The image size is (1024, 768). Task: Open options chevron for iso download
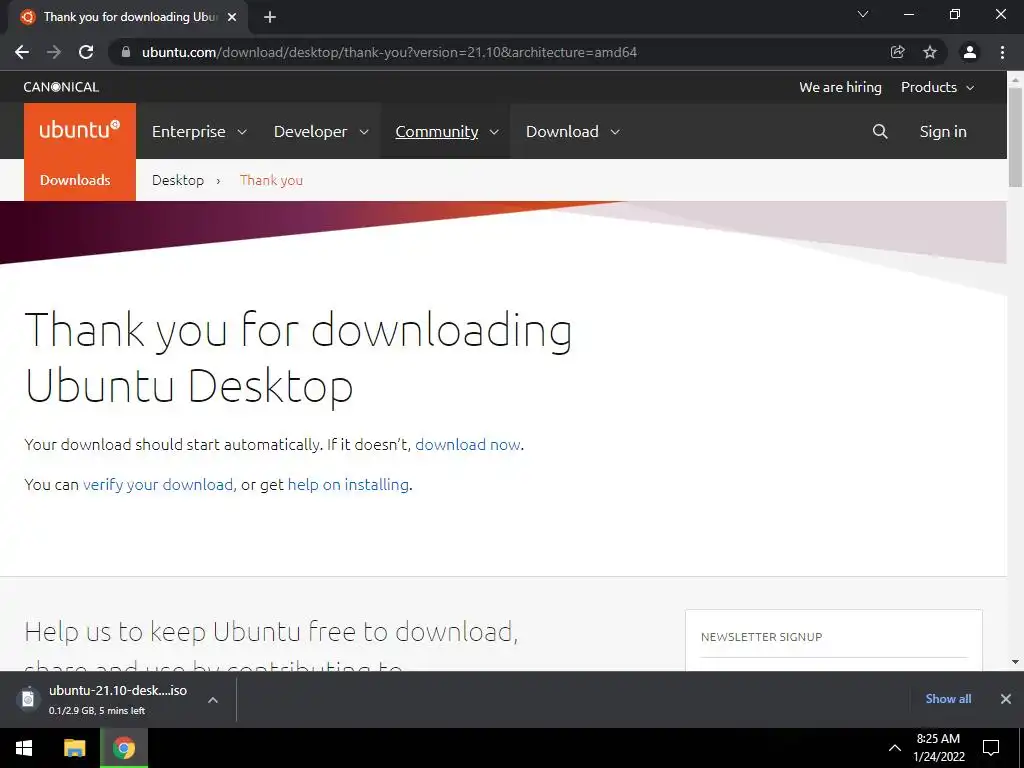(x=213, y=699)
